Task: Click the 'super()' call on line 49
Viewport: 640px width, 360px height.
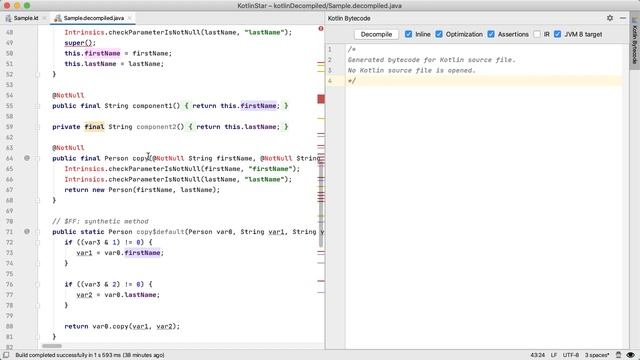Action: 80,43
